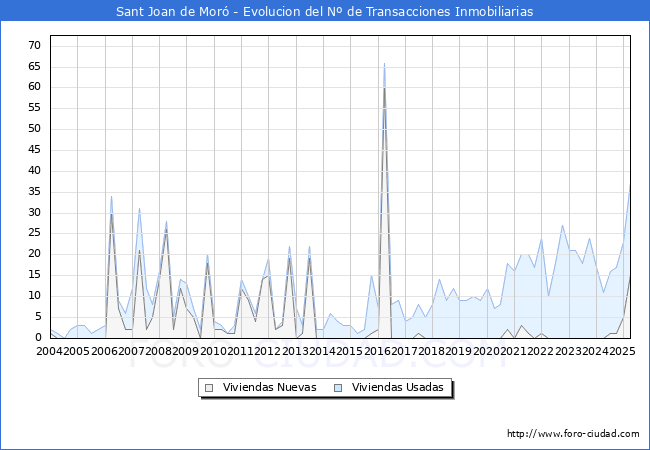Image resolution: width=650 pixels, height=450 pixels.
Task: Click the x-axis year 2022
Action: tap(541, 351)
